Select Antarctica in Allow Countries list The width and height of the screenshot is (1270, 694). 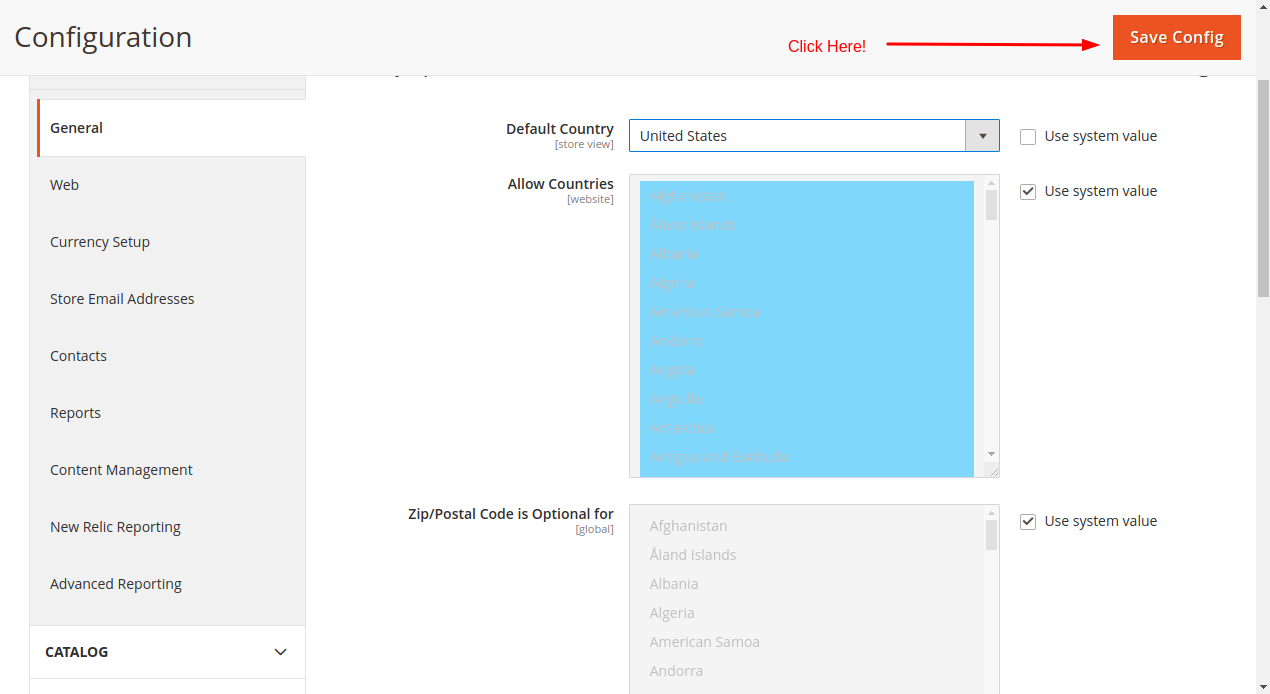point(807,428)
